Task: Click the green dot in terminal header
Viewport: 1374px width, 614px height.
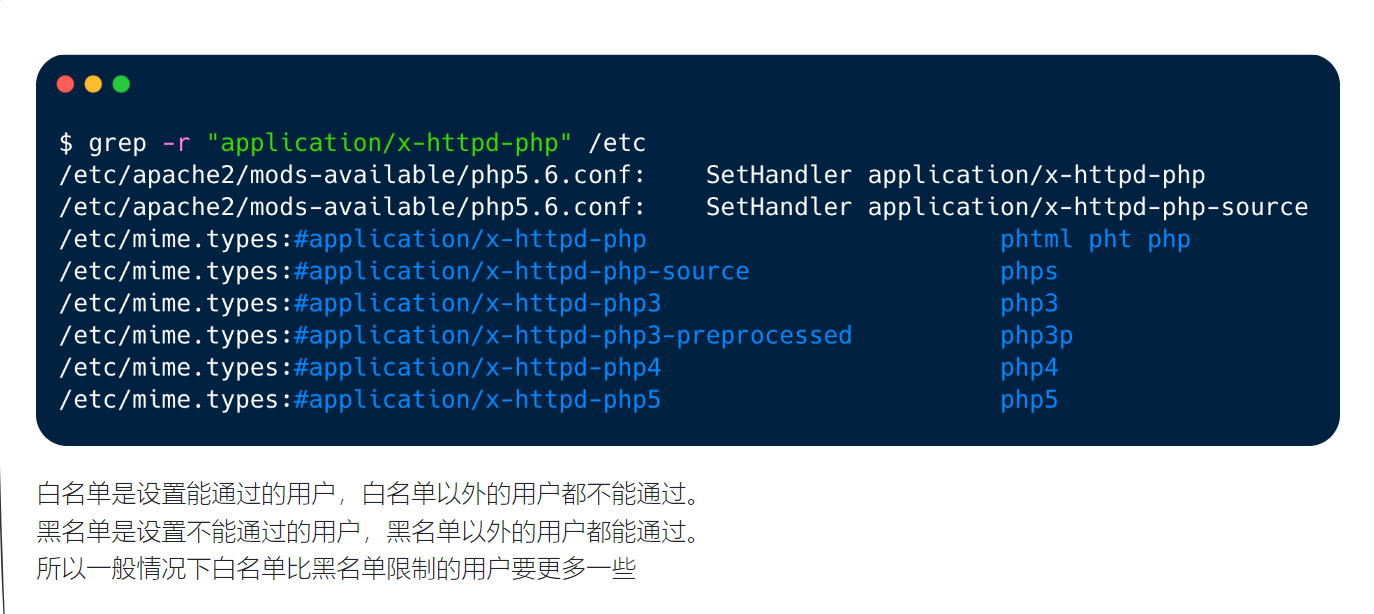Action: [x=121, y=84]
